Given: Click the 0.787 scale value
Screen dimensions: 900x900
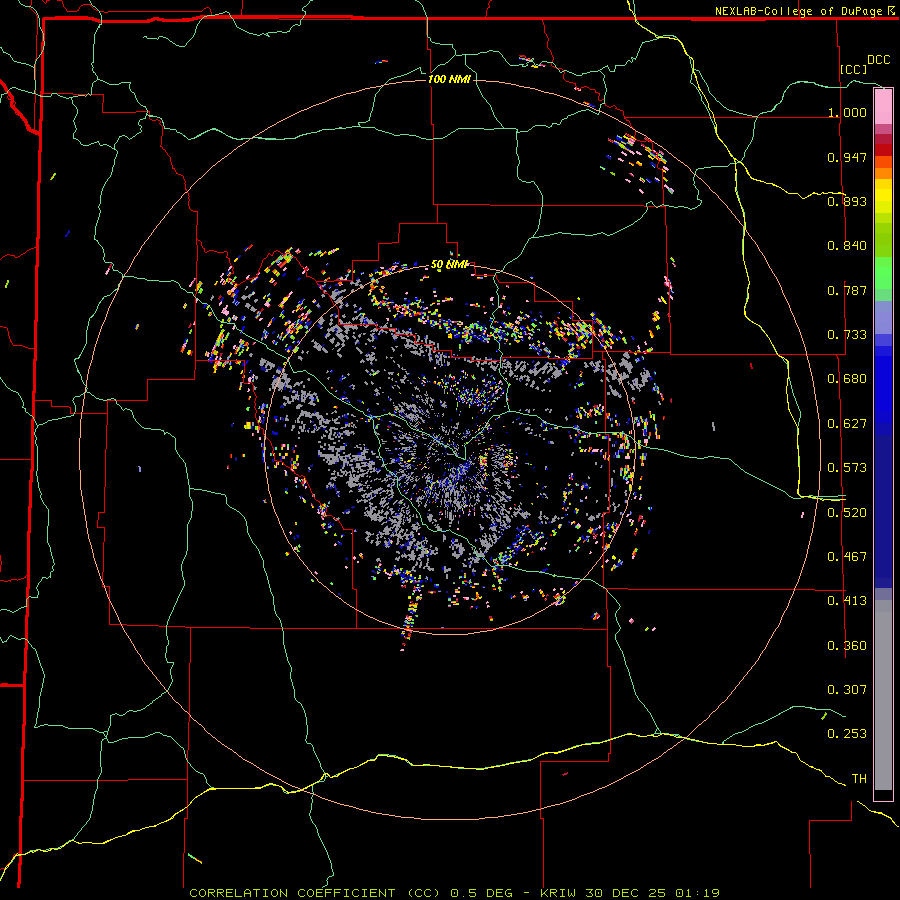Looking at the screenshot, I should click(847, 290).
